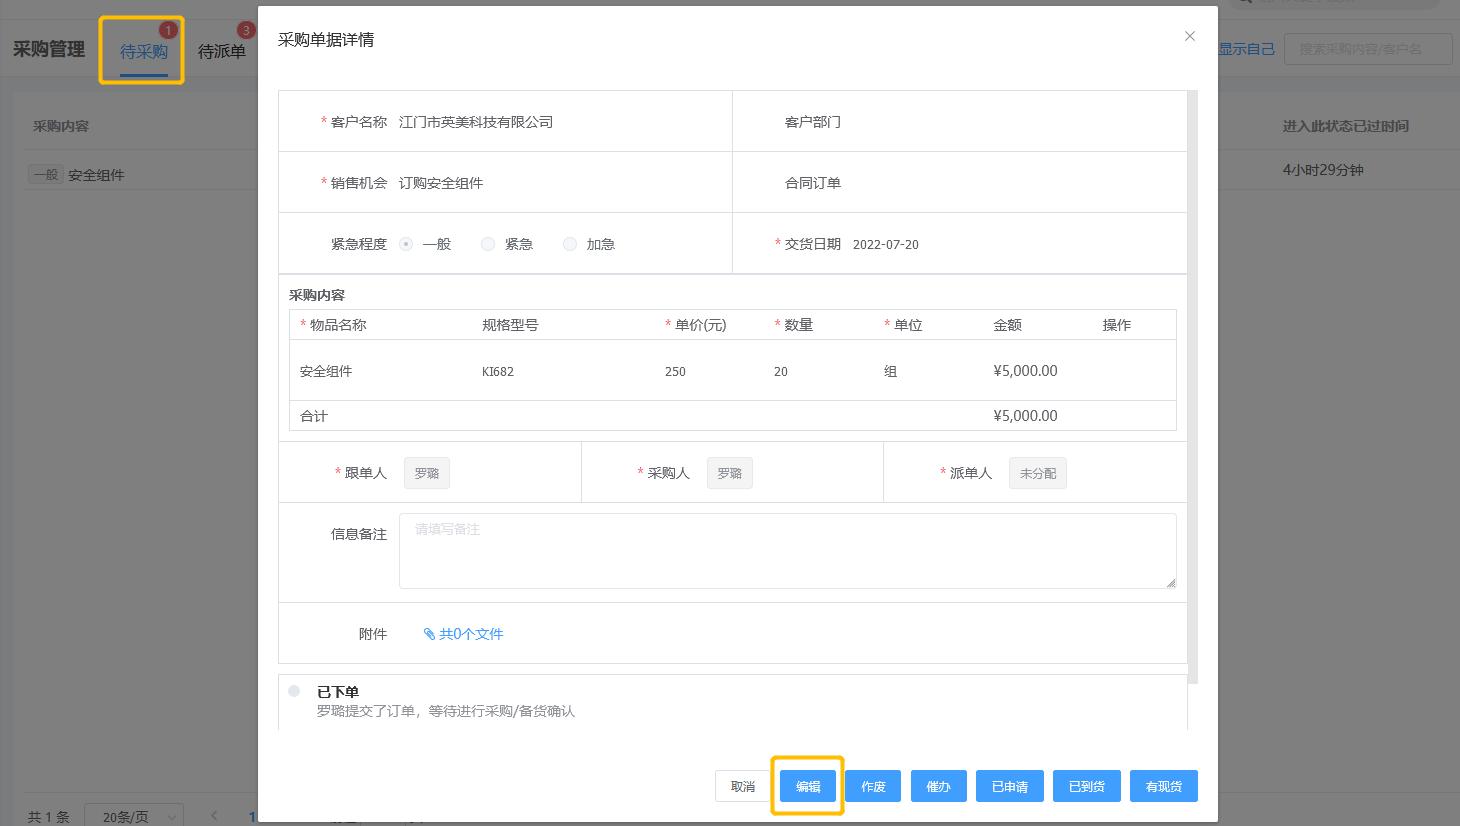Viewport: 1460px width, 826px height.
Task: Click the dialog's vertical scrollbar
Action: pos(1192,387)
